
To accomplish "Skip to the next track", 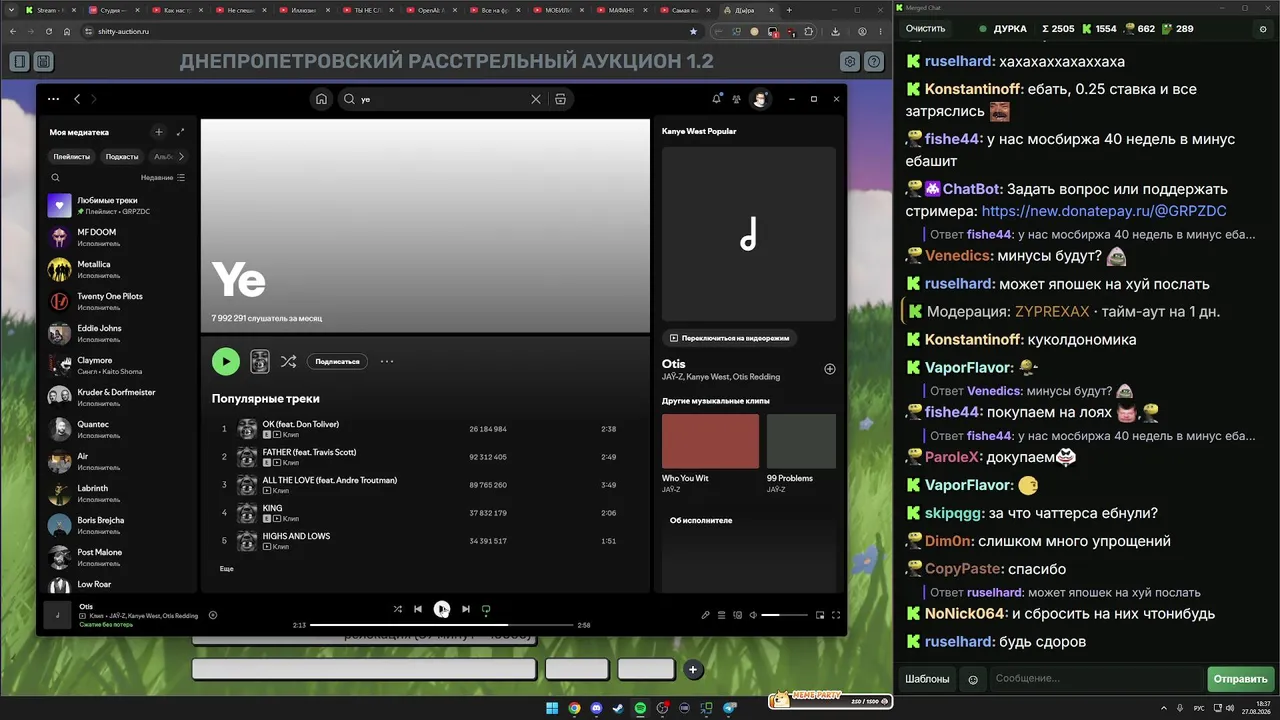I will click(466, 609).
